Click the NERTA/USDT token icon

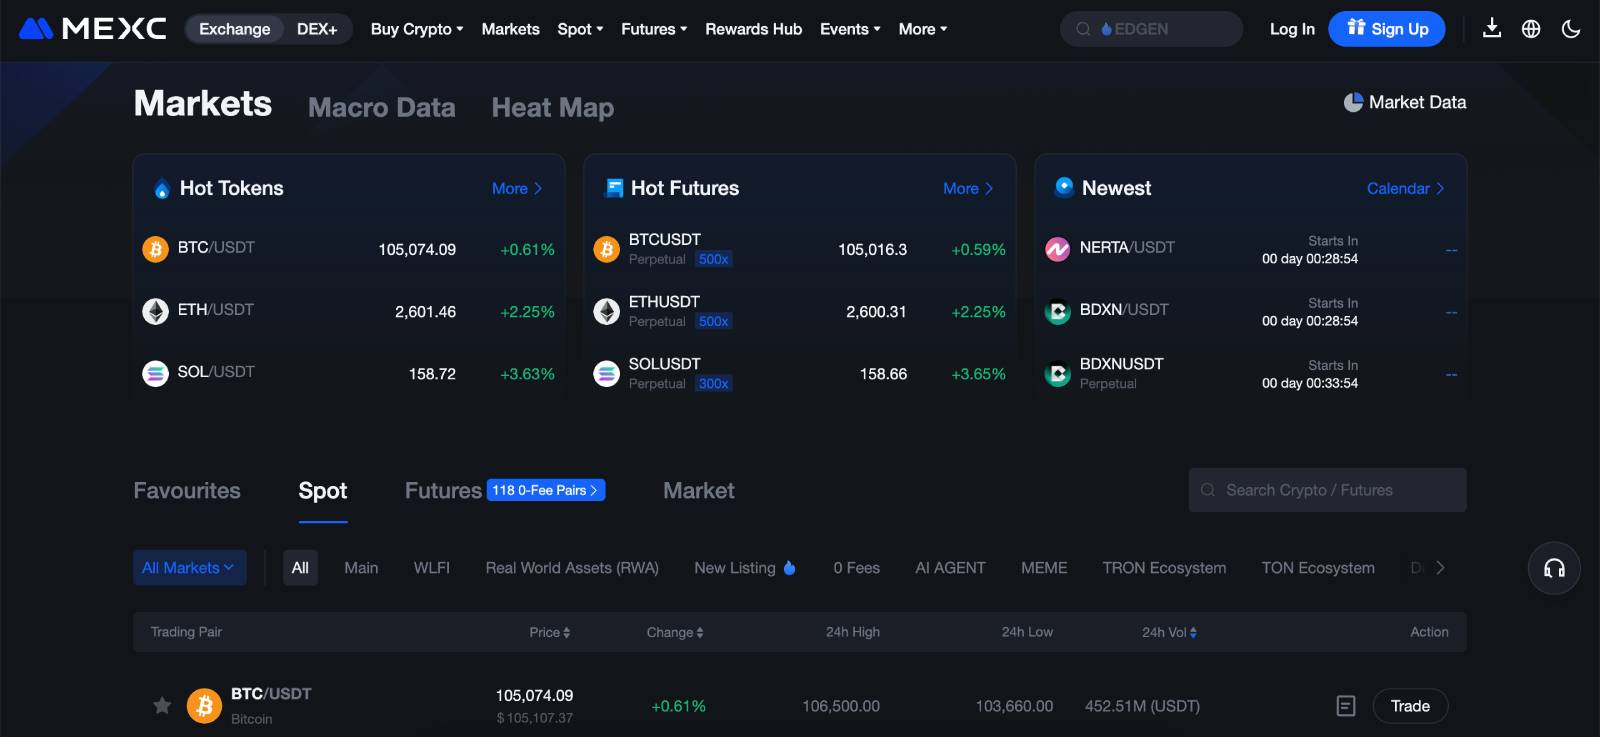coord(1058,249)
